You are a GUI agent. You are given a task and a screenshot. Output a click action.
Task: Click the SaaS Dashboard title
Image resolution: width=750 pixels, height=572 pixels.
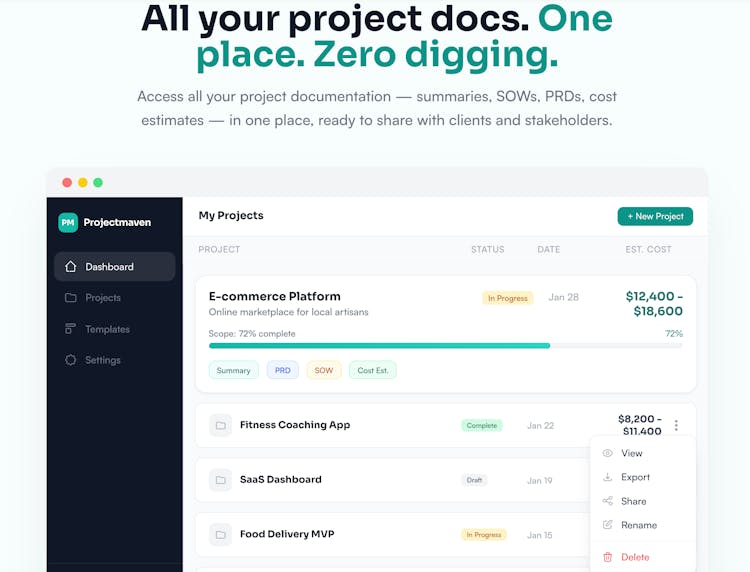(x=281, y=479)
